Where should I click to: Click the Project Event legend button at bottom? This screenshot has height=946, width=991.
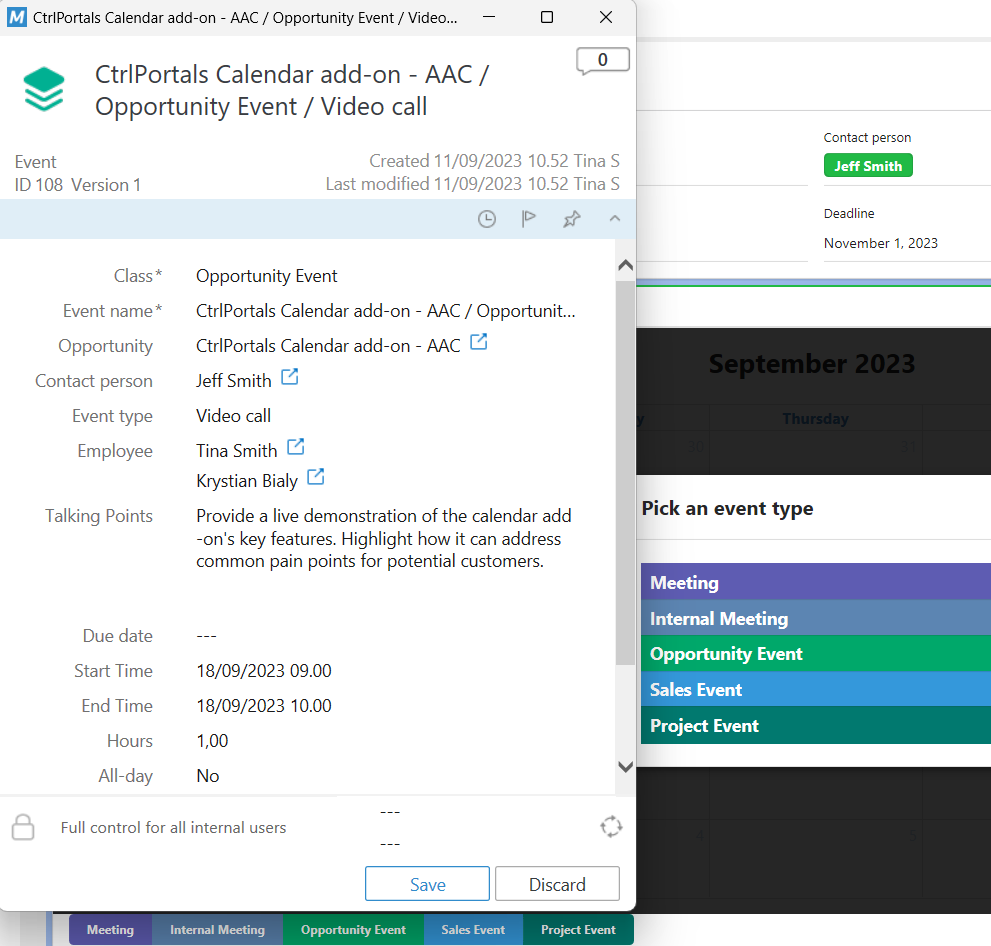click(x=578, y=930)
